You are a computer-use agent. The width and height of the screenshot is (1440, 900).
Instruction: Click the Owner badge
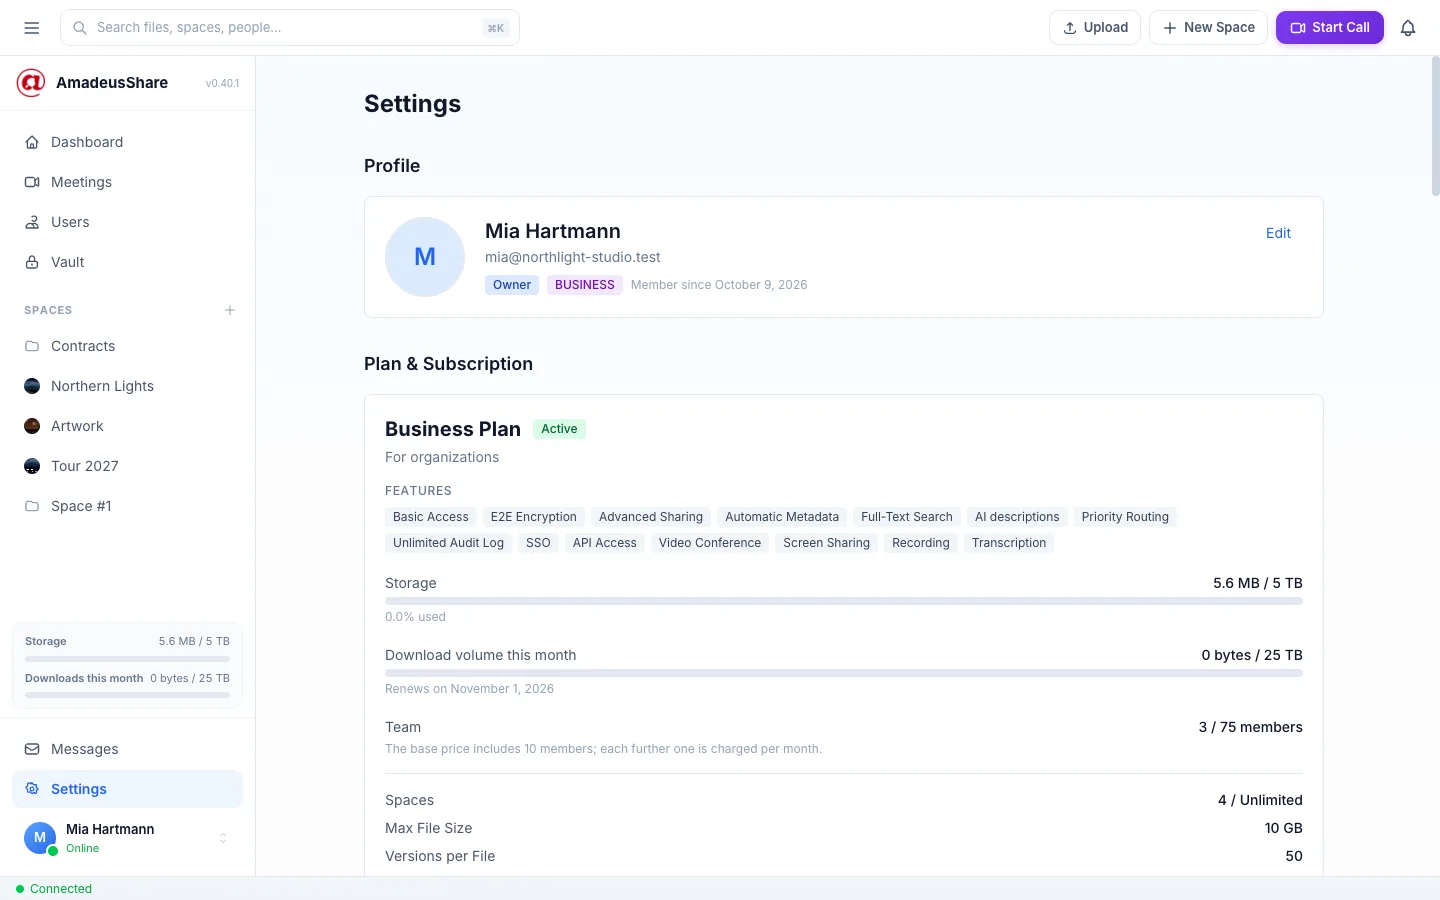[x=512, y=285]
